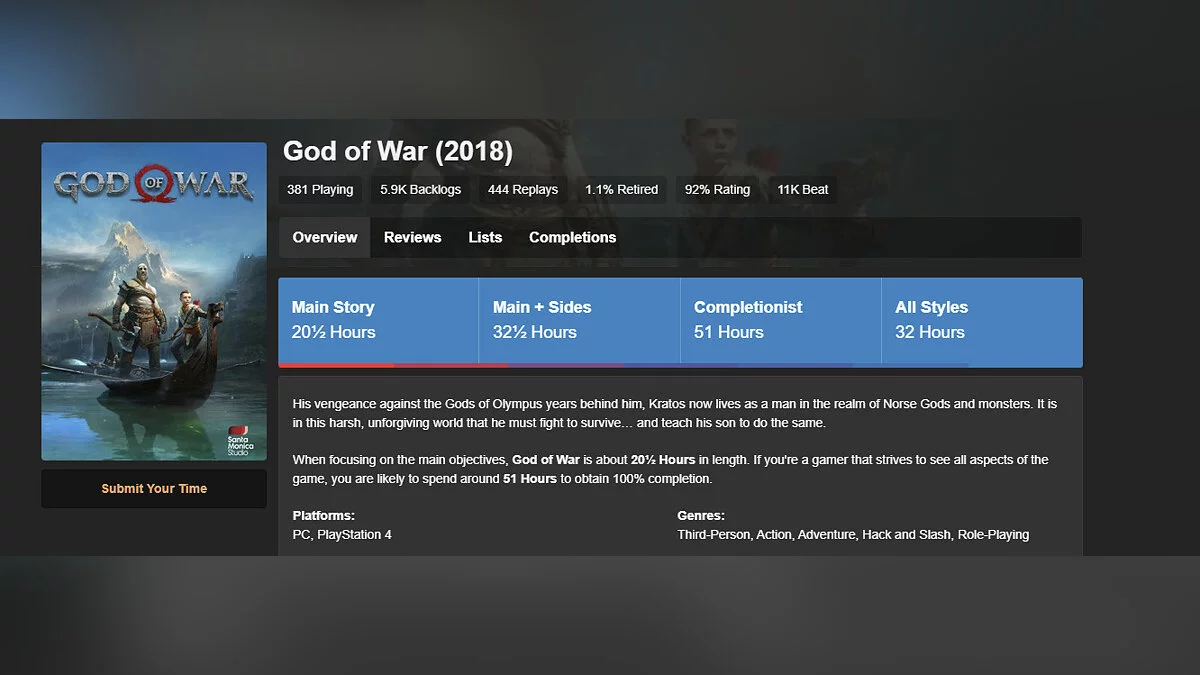Click the Submit Your Time button
This screenshot has height=675, width=1200.
(154, 489)
